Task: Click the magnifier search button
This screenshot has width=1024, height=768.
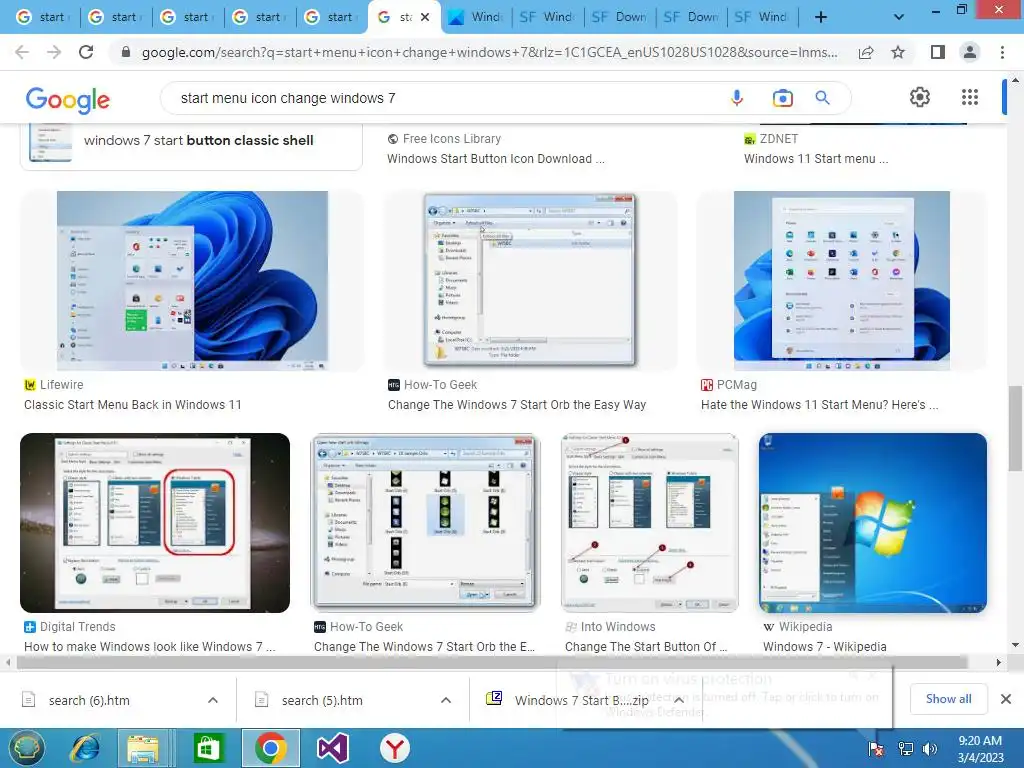Action: pos(822,98)
